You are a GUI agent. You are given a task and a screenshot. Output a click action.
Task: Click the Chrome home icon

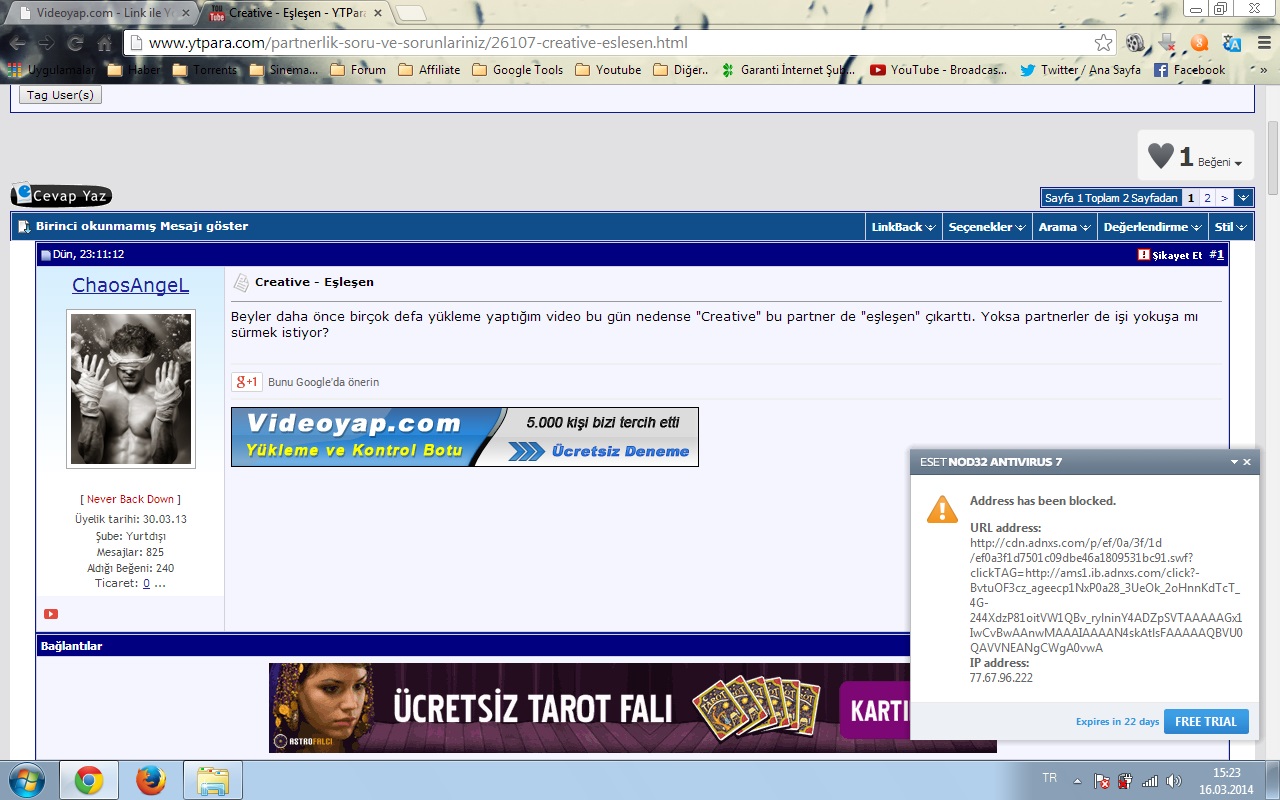102,43
